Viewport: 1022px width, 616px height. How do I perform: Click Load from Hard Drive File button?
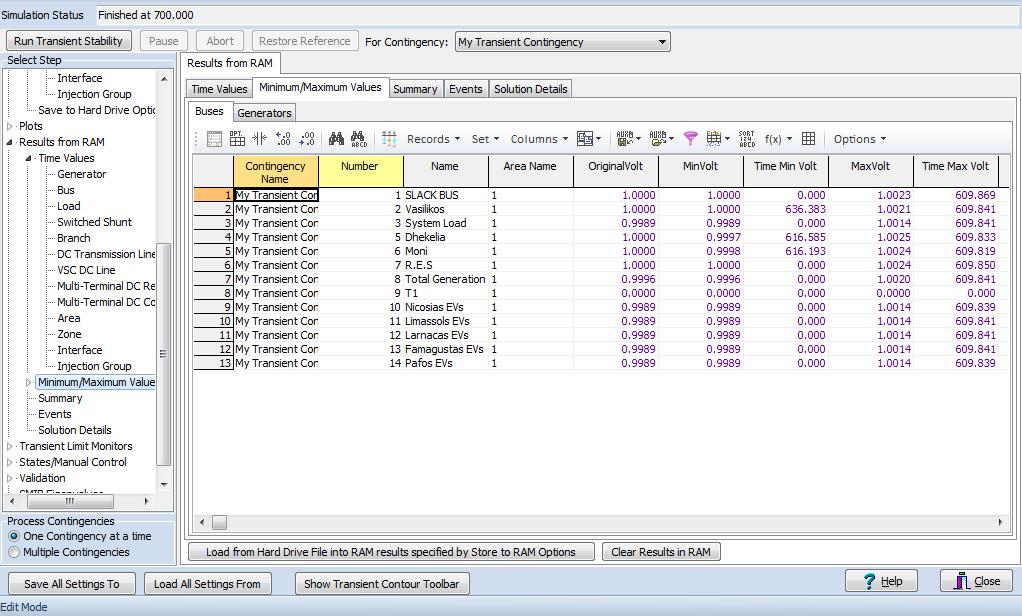(x=391, y=552)
